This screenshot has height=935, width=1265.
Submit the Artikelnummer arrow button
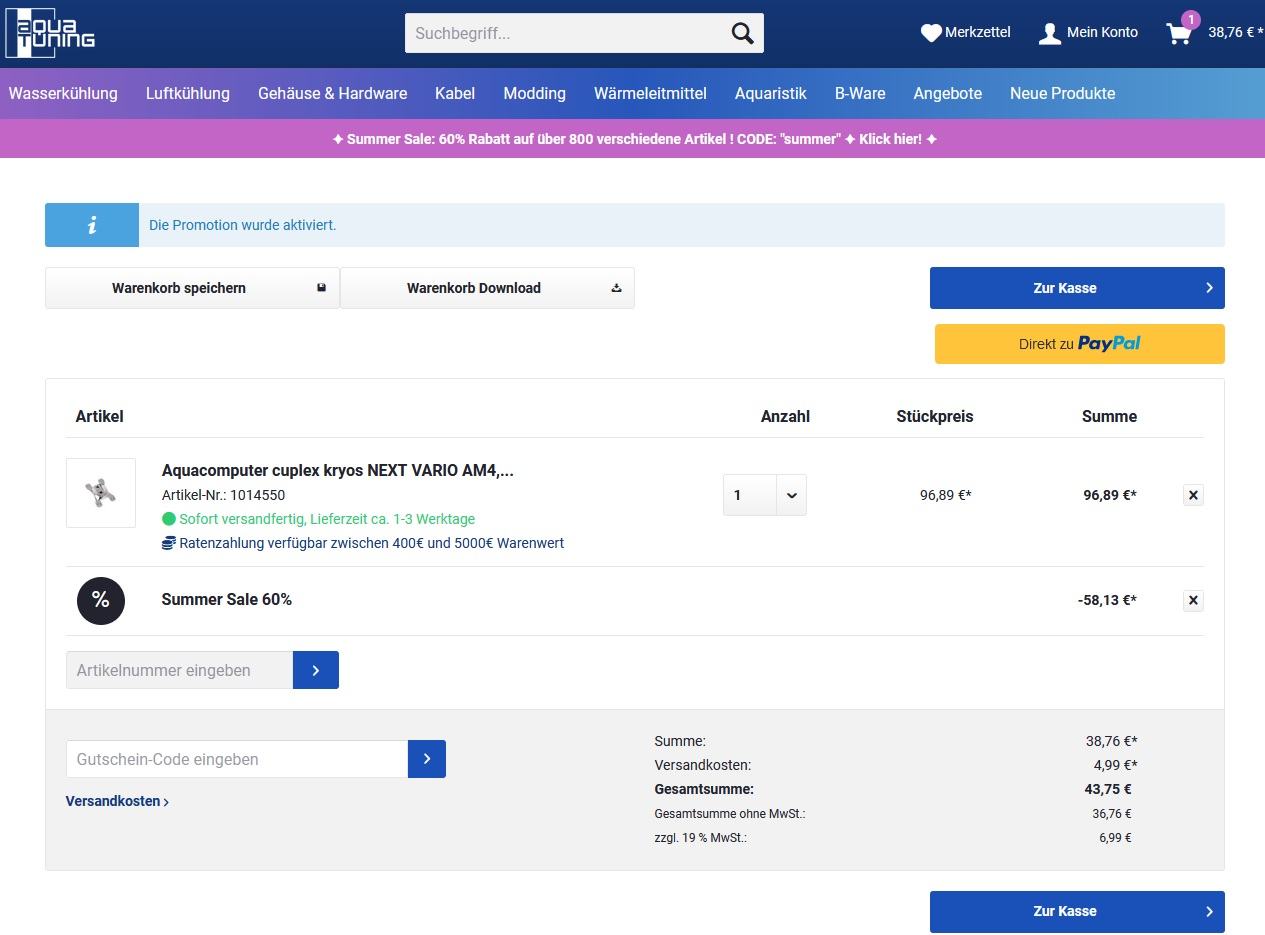pos(316,670)
